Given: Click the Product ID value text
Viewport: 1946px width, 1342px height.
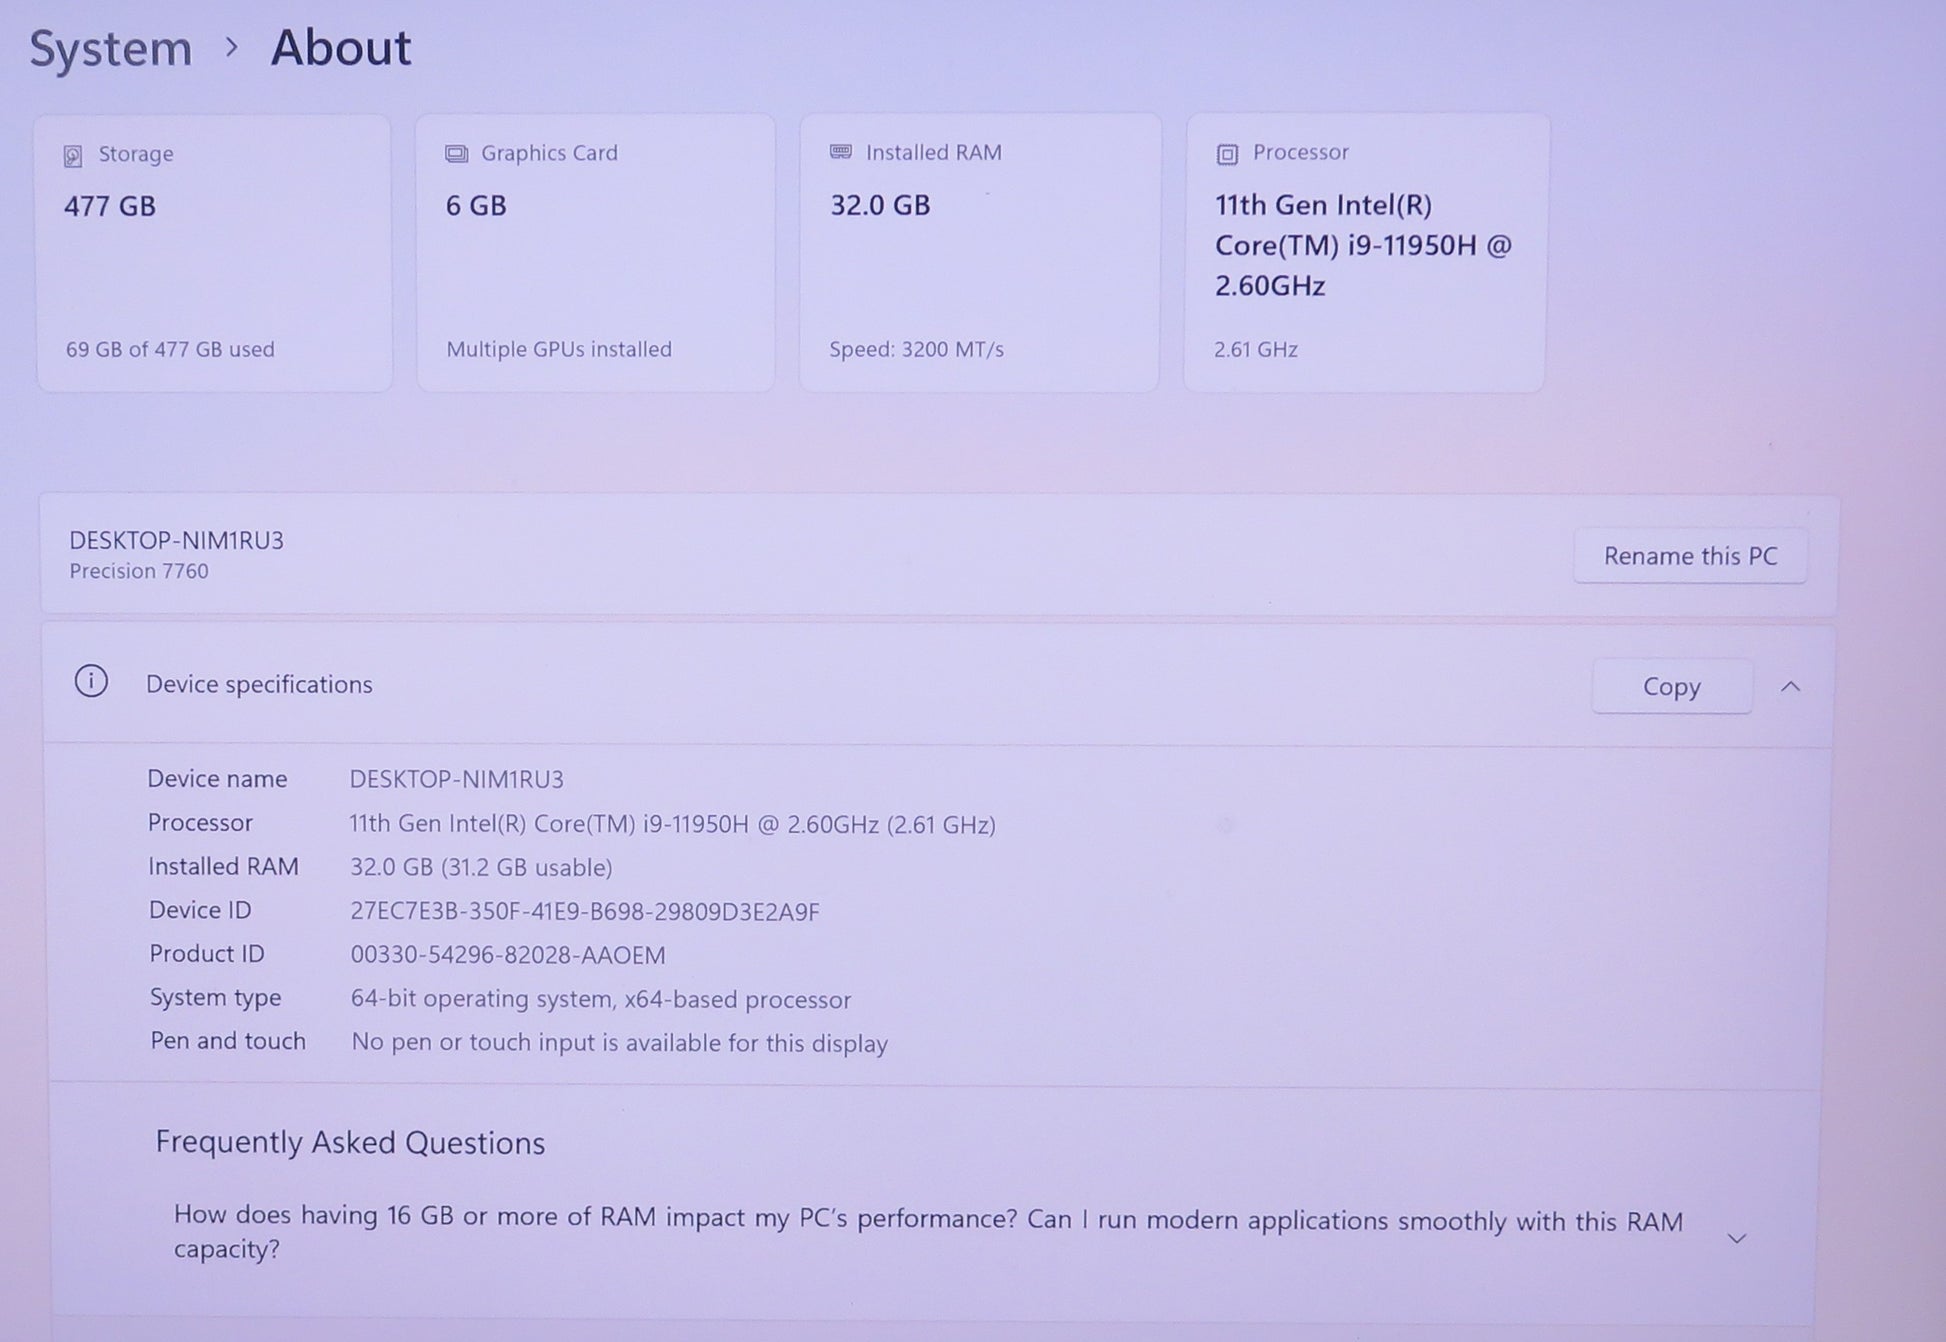Looking at the screenshot, I should 507,955.
